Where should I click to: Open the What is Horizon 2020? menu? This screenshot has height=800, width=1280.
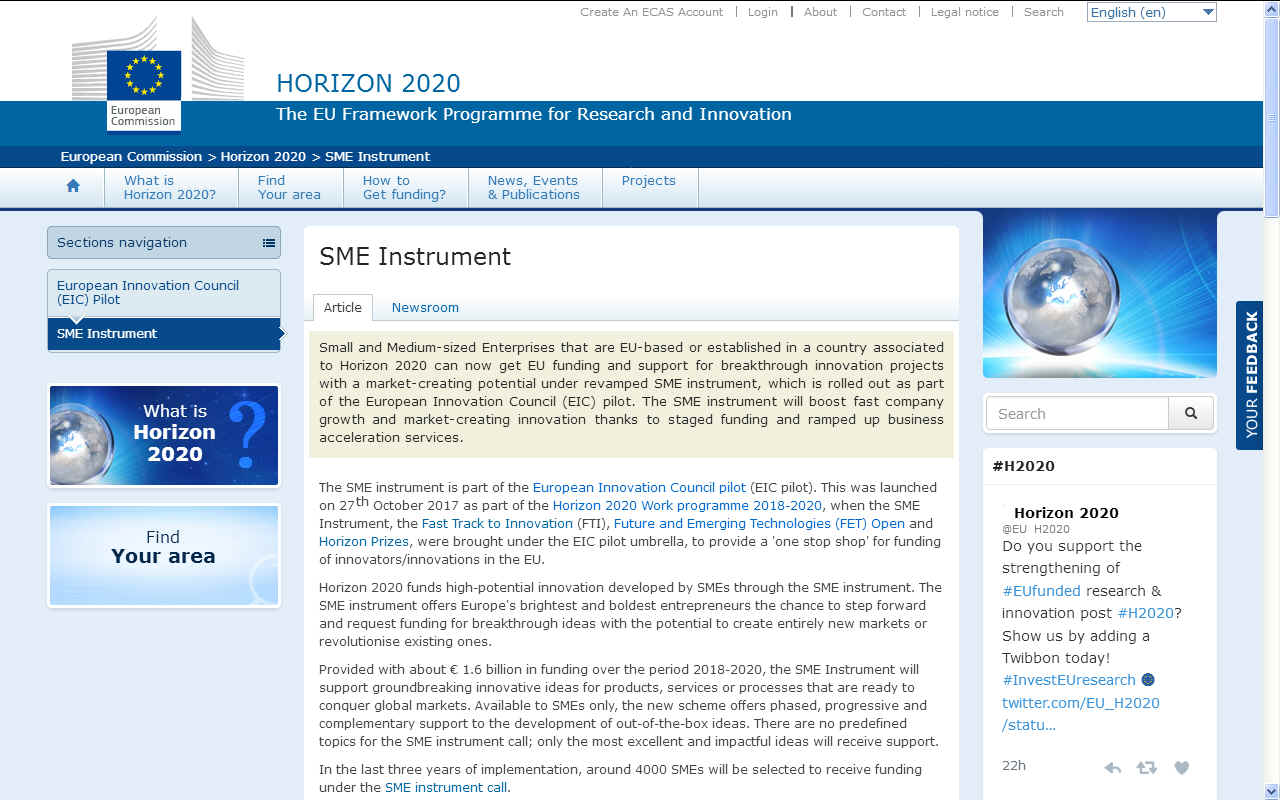click(170, 187)
